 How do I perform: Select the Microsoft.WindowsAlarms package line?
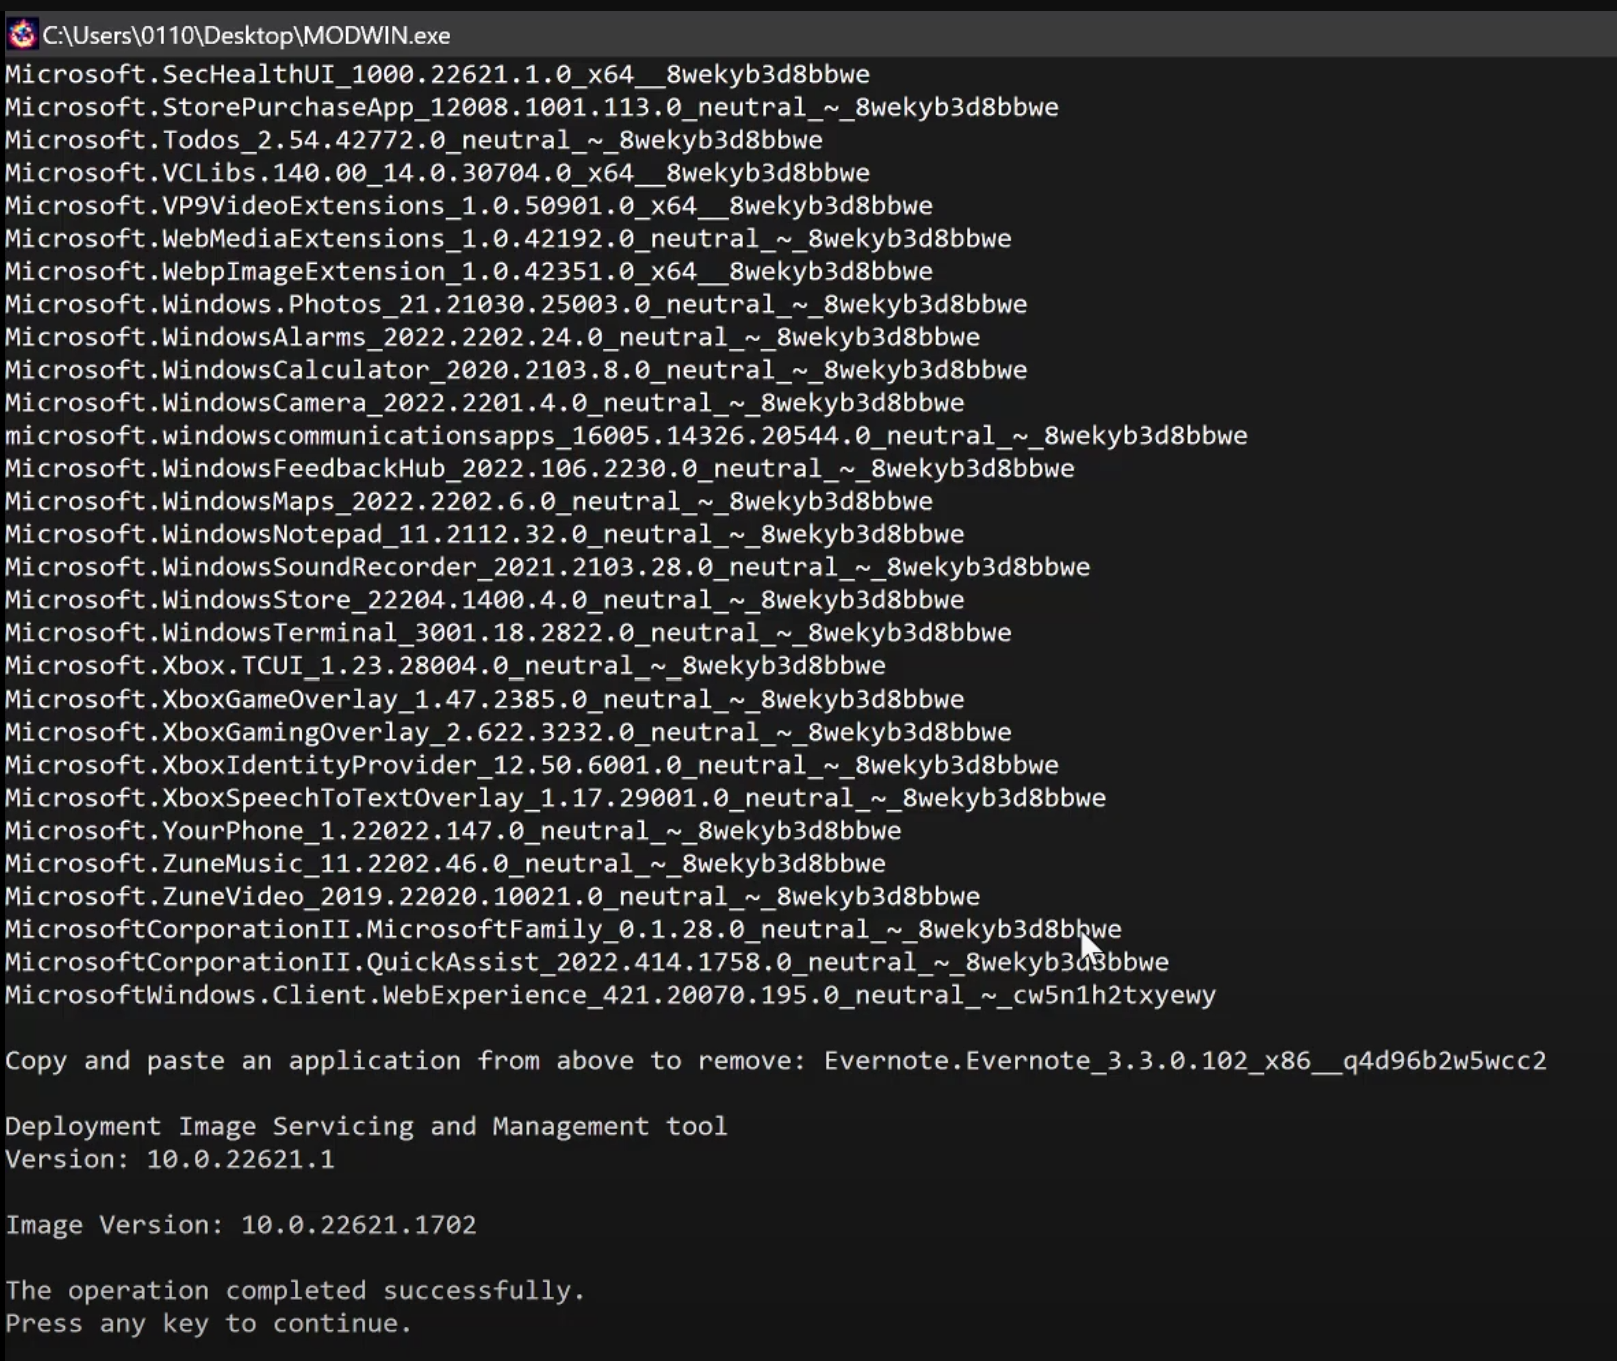point(492,337)
